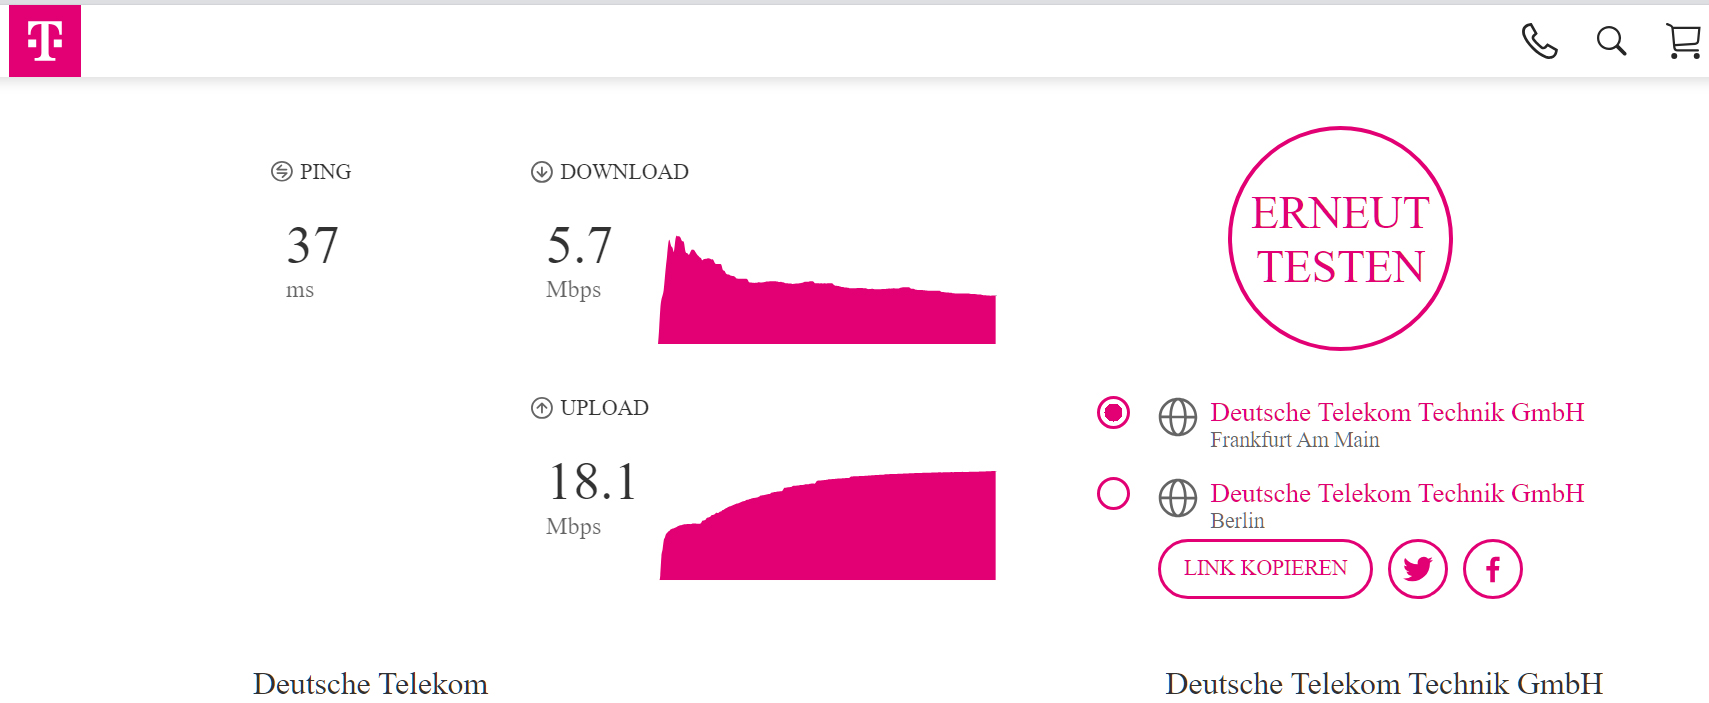The width and height of the screenshot is (1709, 703).
Task: Click the Telekom T logo
Action: coord(45,41)
